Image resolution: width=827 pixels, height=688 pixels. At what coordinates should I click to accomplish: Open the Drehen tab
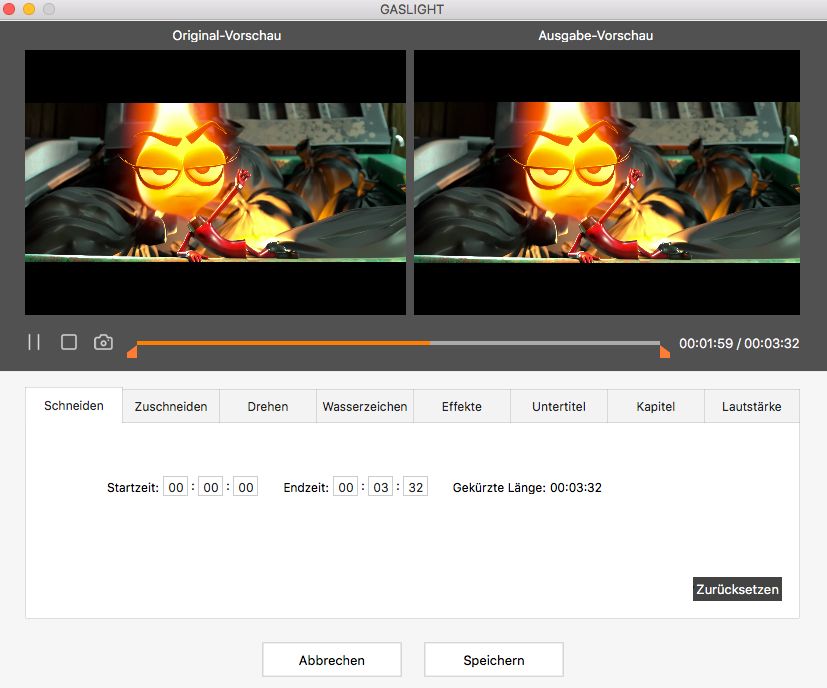click(268, 406)
